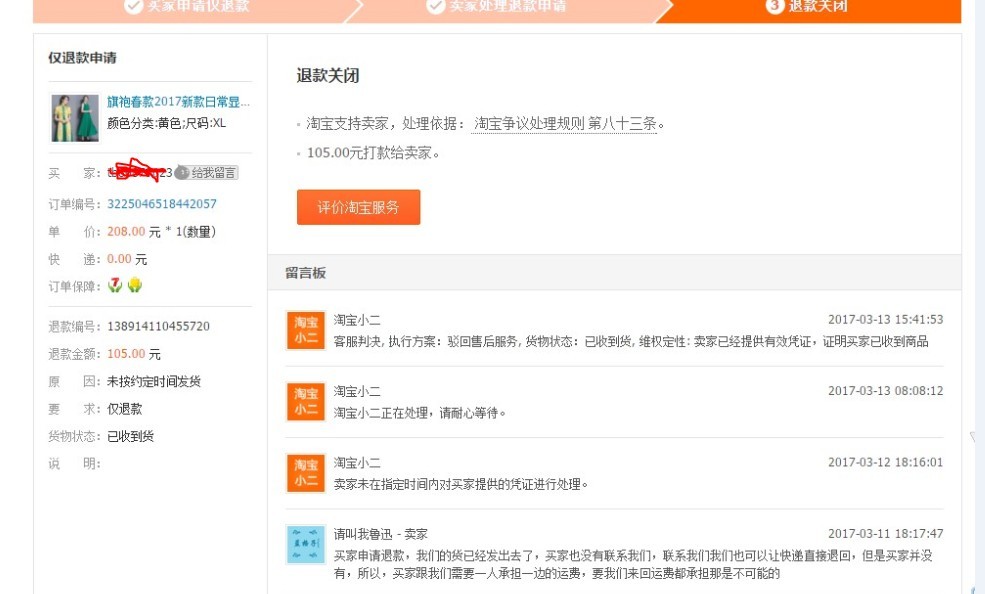Open 淘宝争议处理规则 第八十三条 rule link
The image size is (985, 594).
point(565,124)
